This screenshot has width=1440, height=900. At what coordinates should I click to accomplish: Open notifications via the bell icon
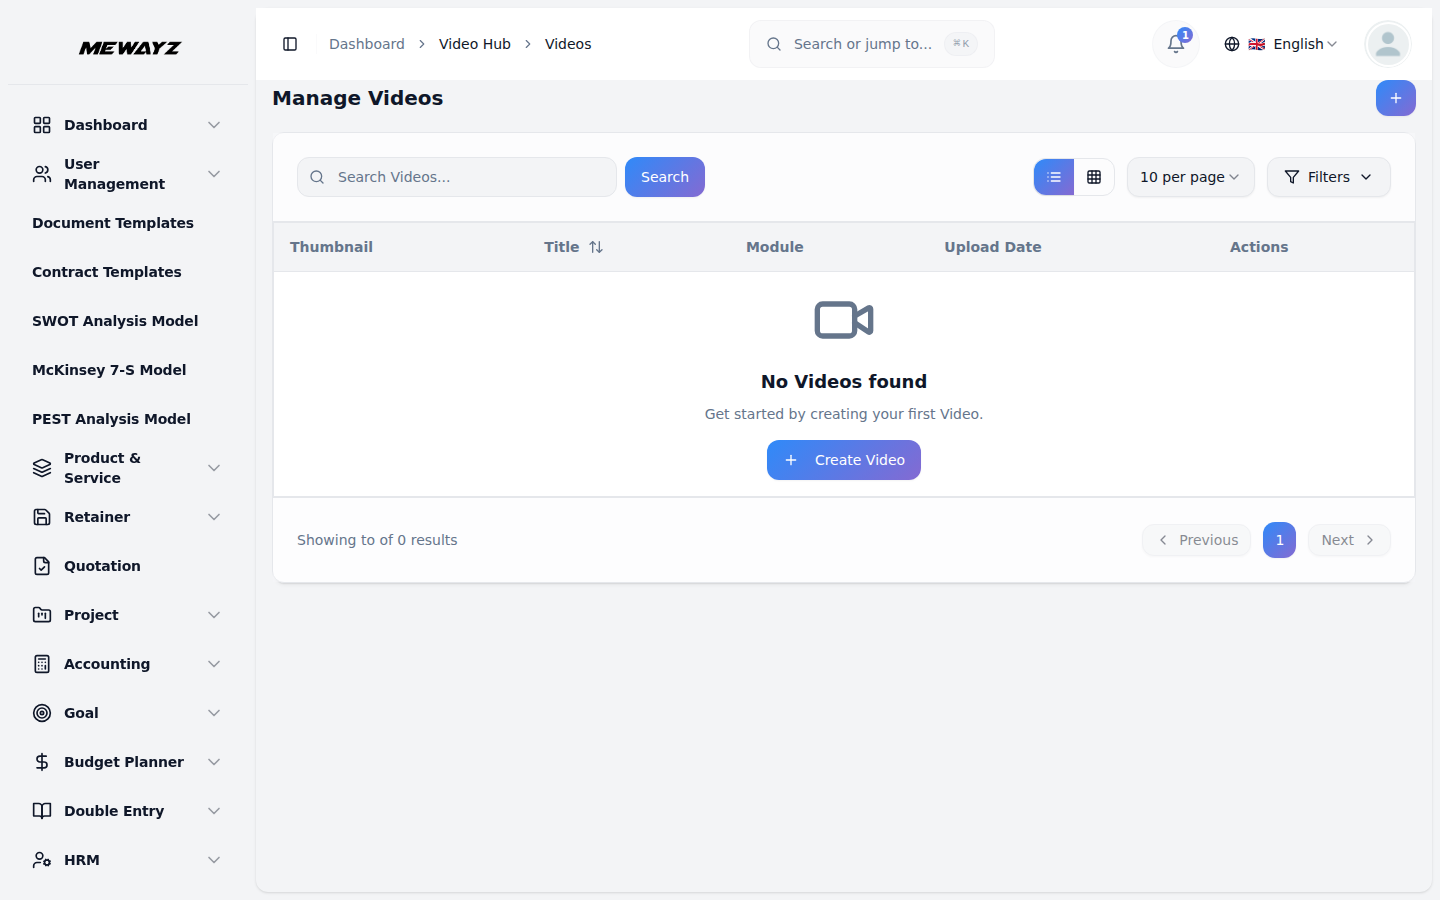click(x=1174, y=44)
